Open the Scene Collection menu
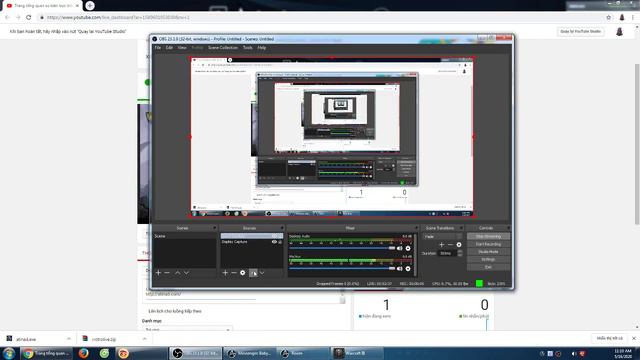Viewport: 640px width, 360px height. 222,48
